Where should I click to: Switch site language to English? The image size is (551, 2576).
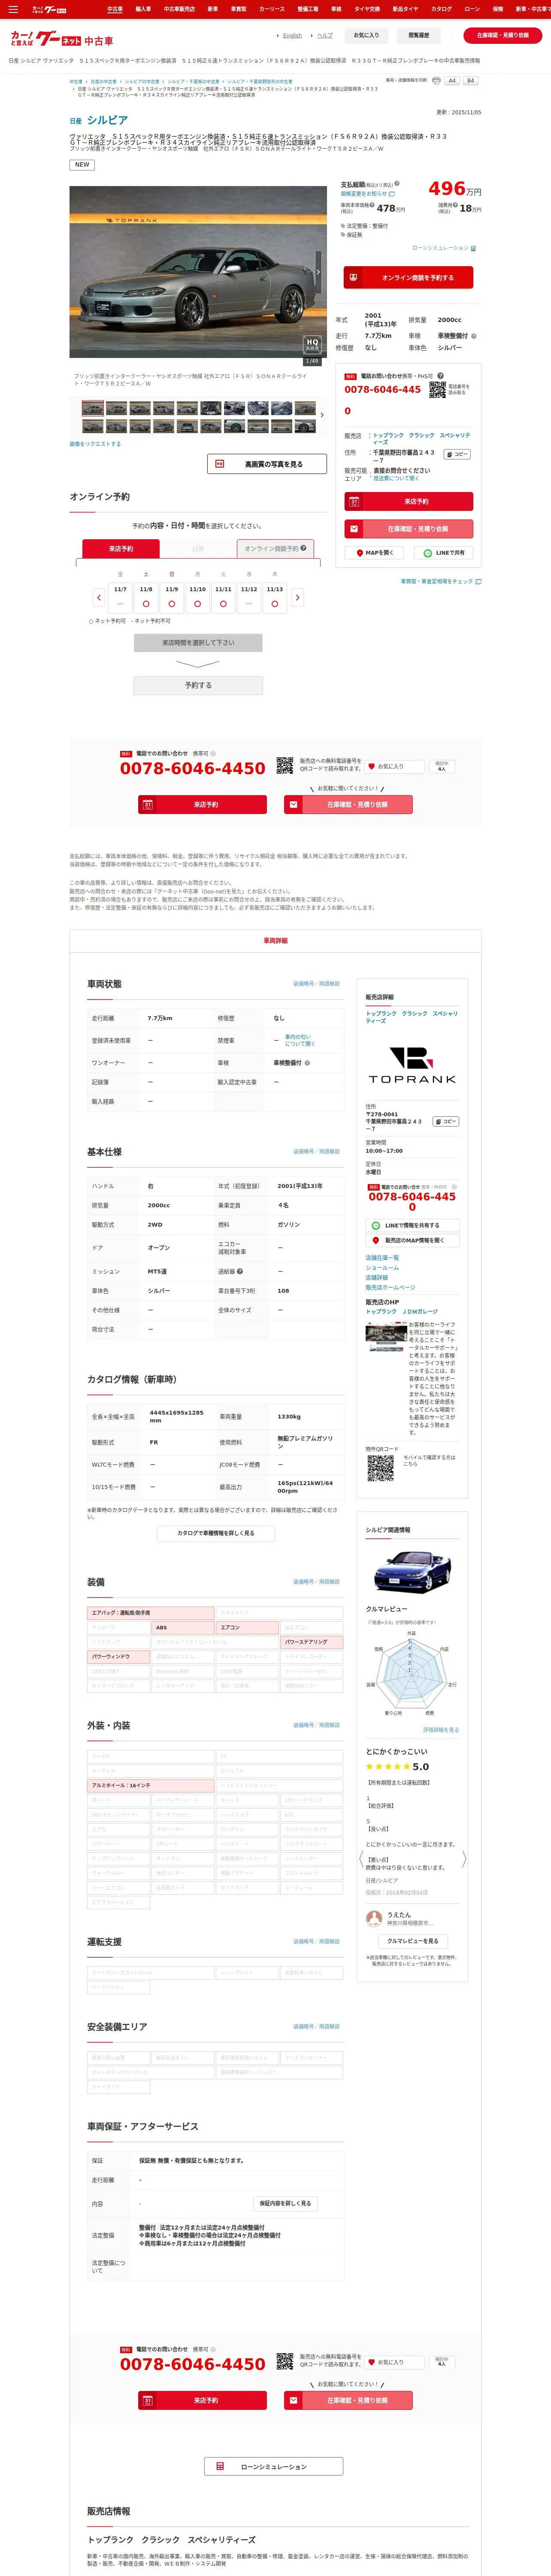[292, 35]
